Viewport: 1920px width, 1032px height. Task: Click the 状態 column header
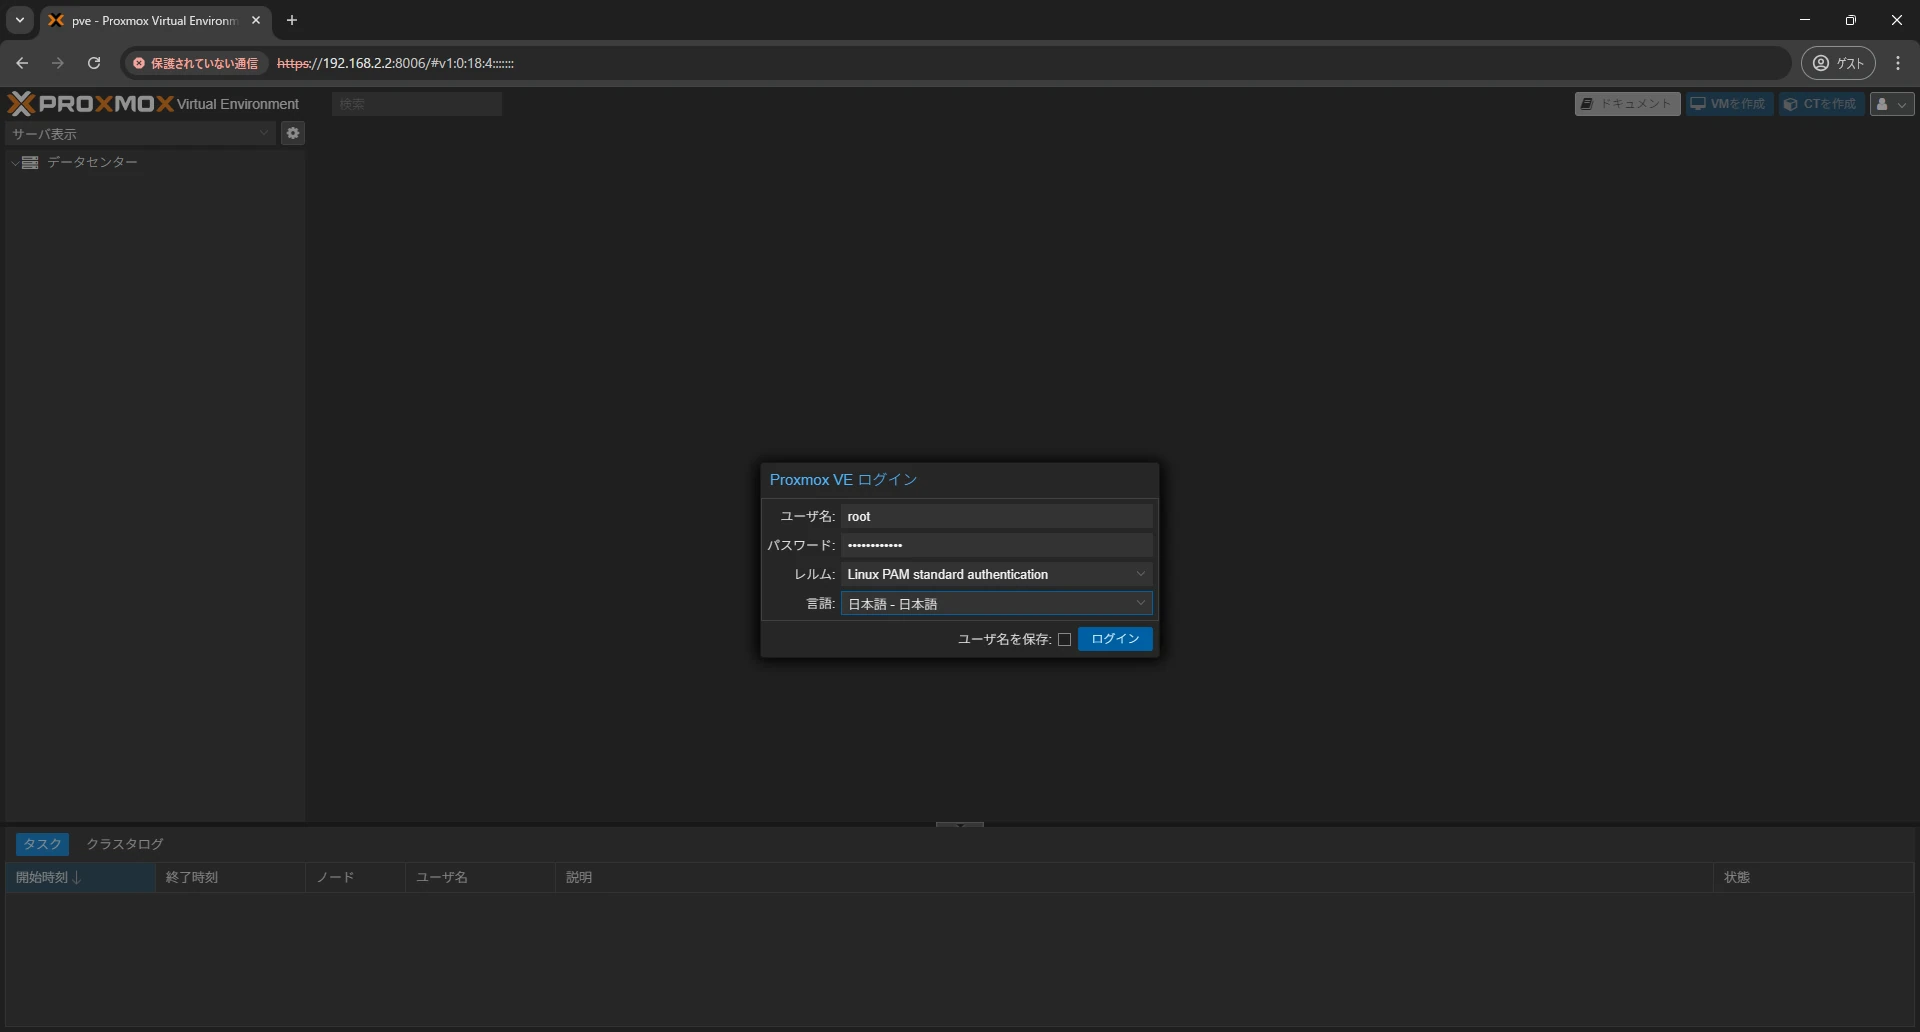click(x=1813, y=877)
